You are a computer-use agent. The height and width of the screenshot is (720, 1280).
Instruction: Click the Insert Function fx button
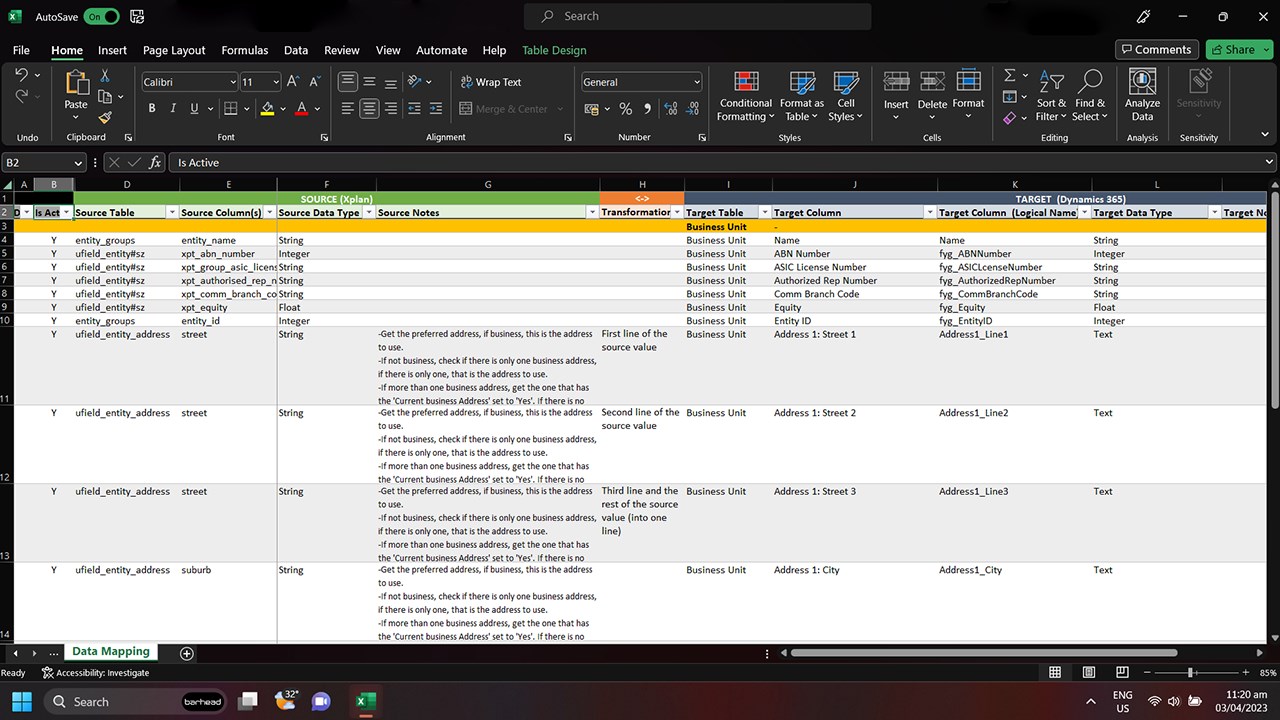pos(155,162)
